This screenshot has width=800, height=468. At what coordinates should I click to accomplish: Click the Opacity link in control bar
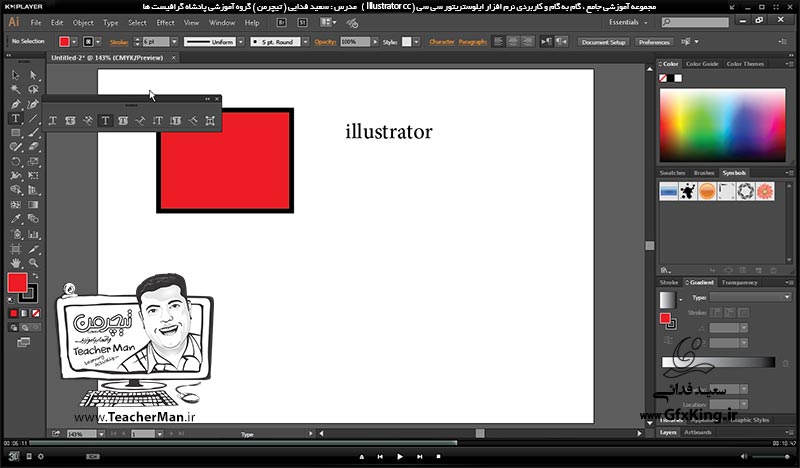(x=325, y=42)
